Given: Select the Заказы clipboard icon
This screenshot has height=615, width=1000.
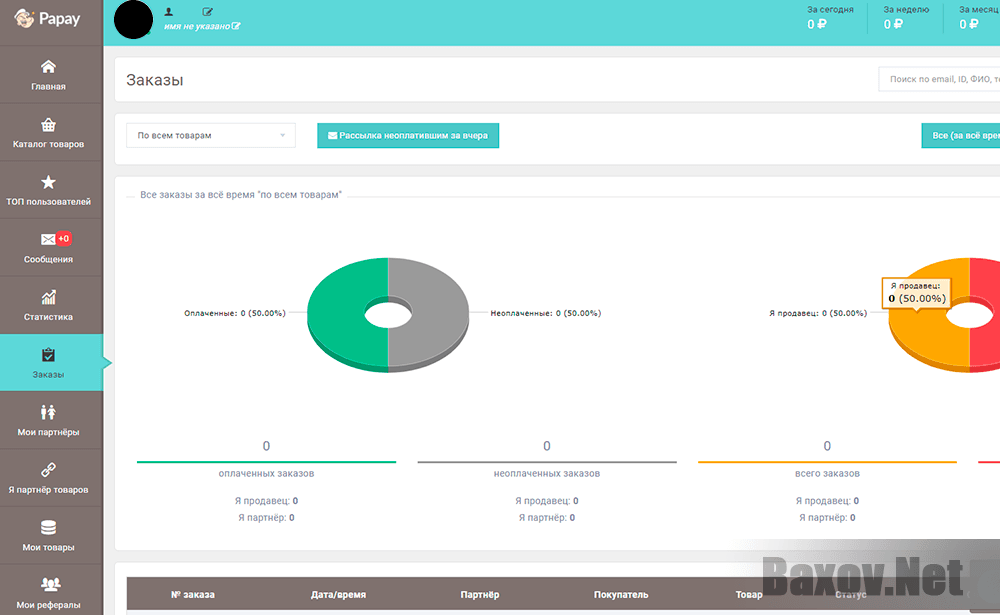Looking at the screenshot, I should (49, 353).
